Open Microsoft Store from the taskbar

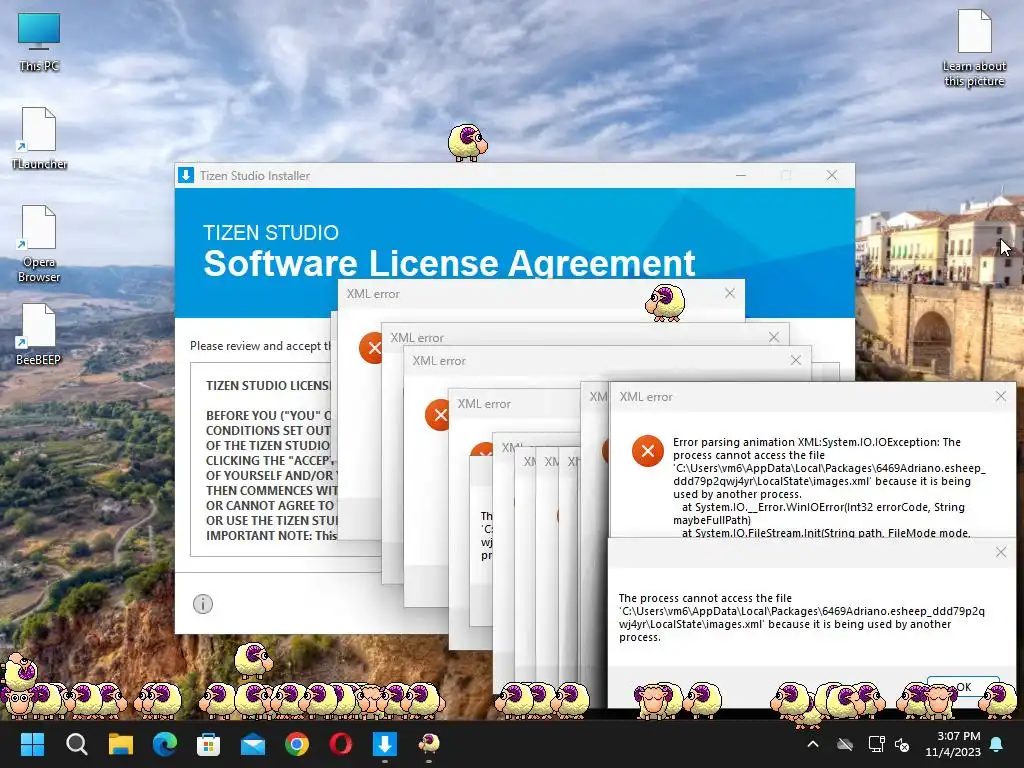208,744
